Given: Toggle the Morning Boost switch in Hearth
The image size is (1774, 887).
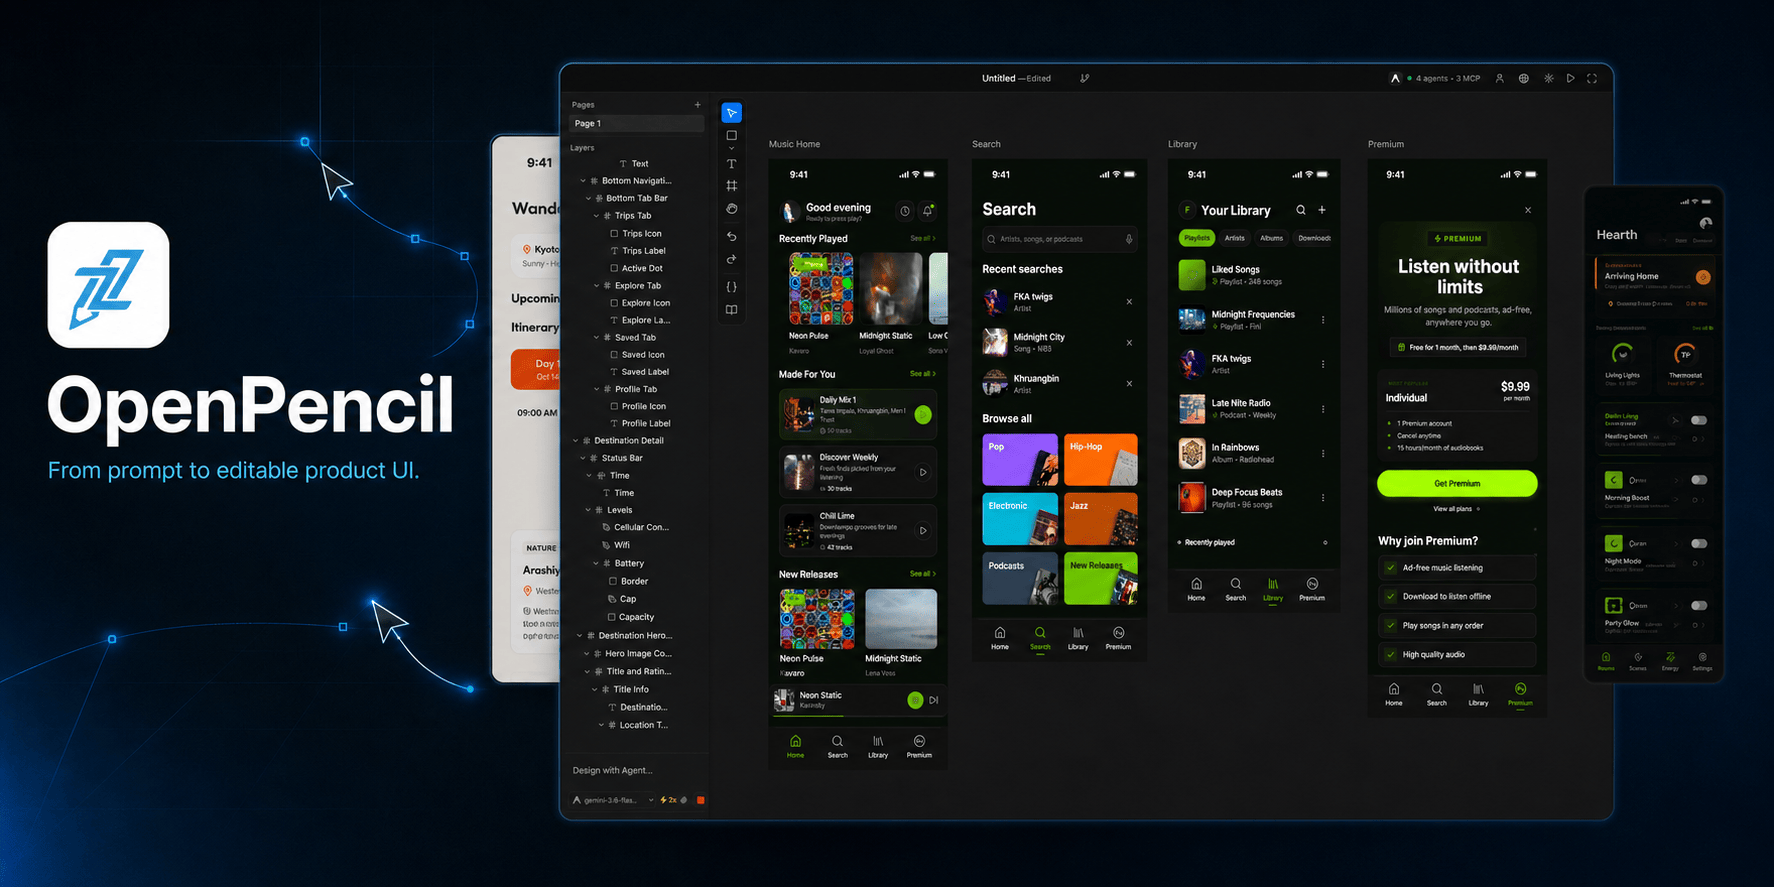Looking at the screenshot, I should (x=1699, y=480).
